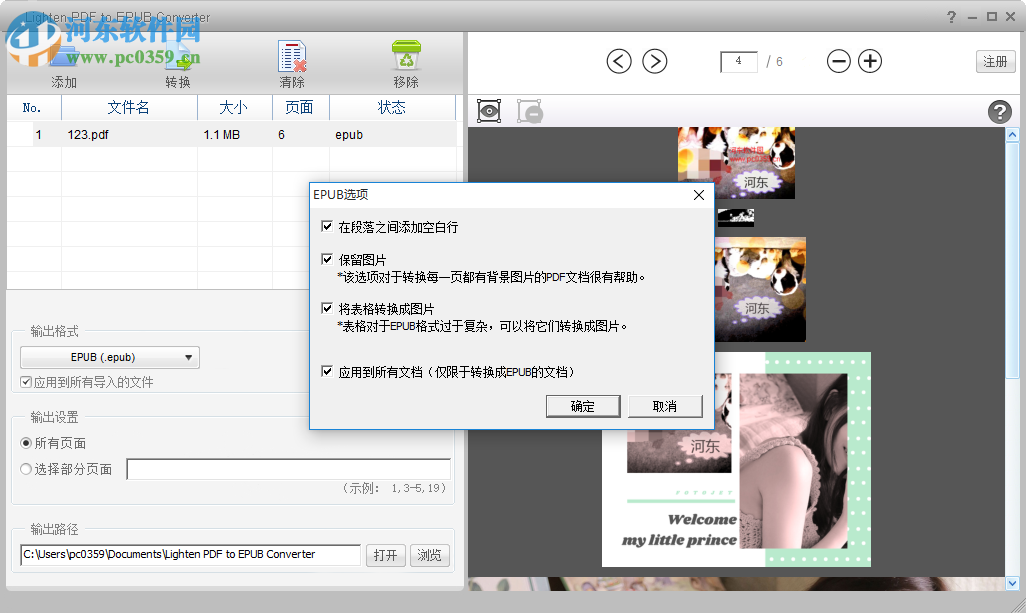
Task: Go to previous page with arrow icon
Action: pyautogui.click(x=618, y=61)
